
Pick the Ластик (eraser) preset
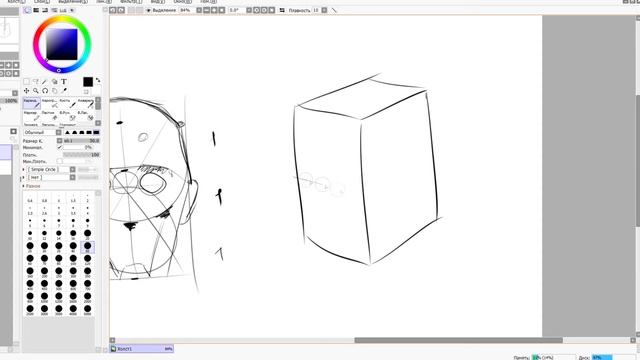tap(49, 116)
